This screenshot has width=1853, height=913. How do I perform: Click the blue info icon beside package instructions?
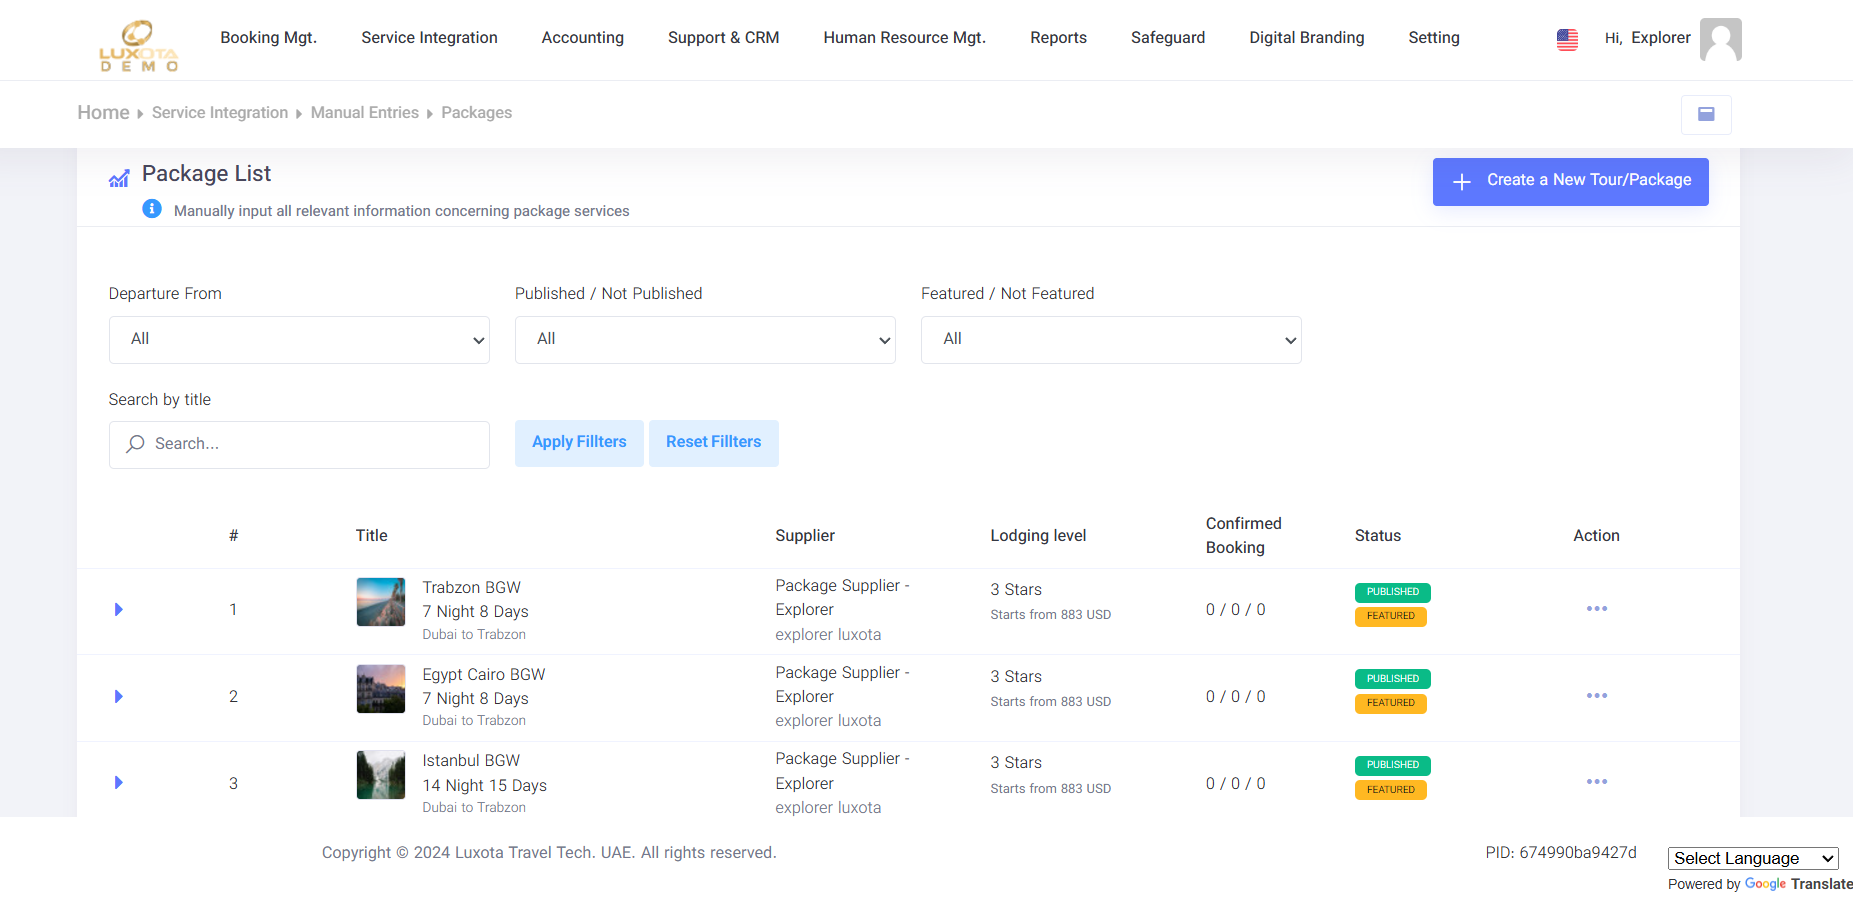click(x=152, y=209)
